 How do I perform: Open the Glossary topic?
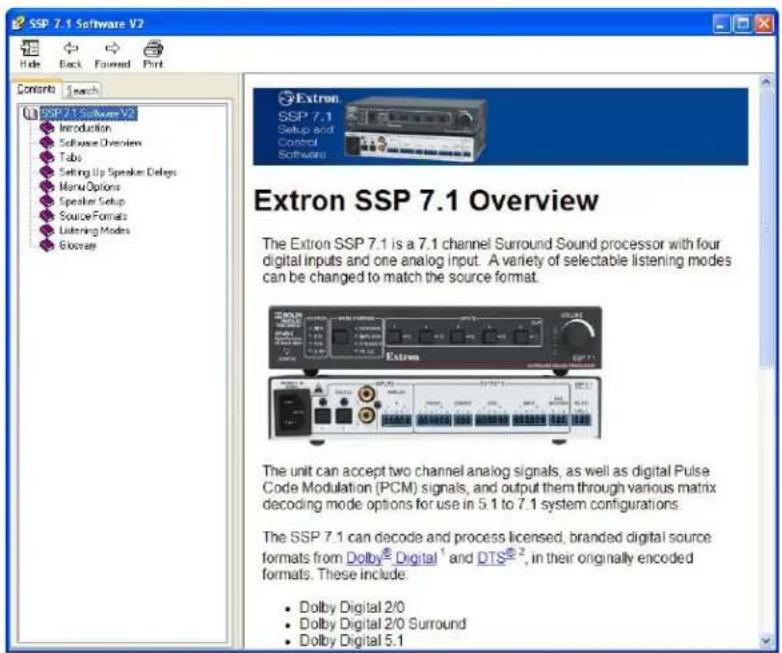[77, 245]
